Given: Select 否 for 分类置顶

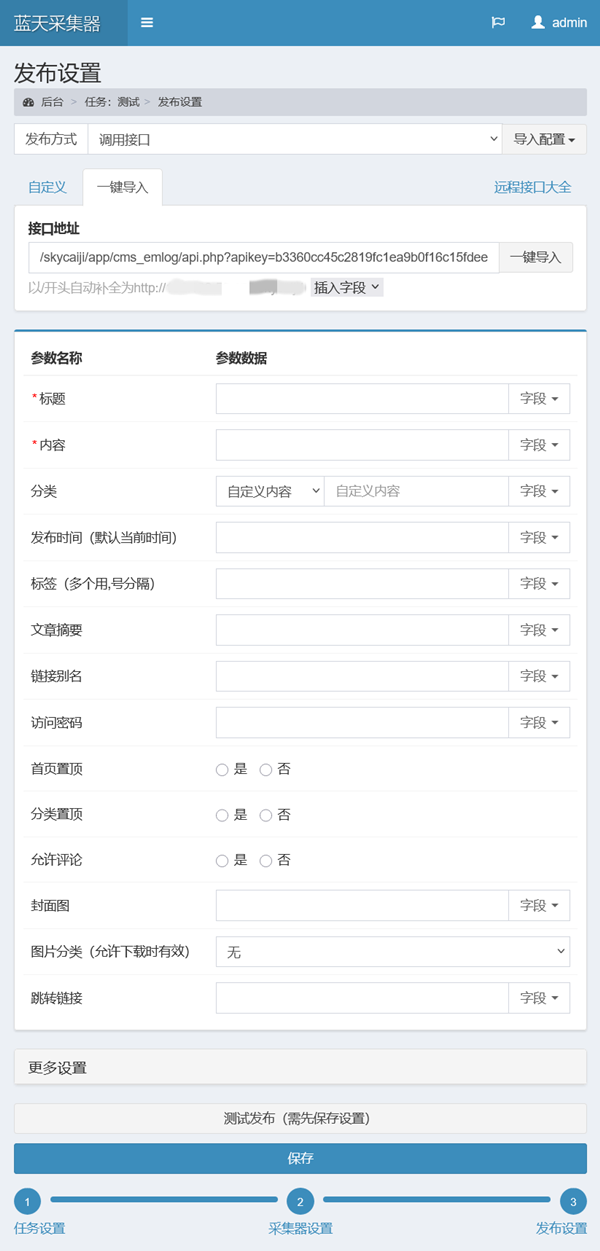Looking at the screenshot, I should click(x=266, y=816).
